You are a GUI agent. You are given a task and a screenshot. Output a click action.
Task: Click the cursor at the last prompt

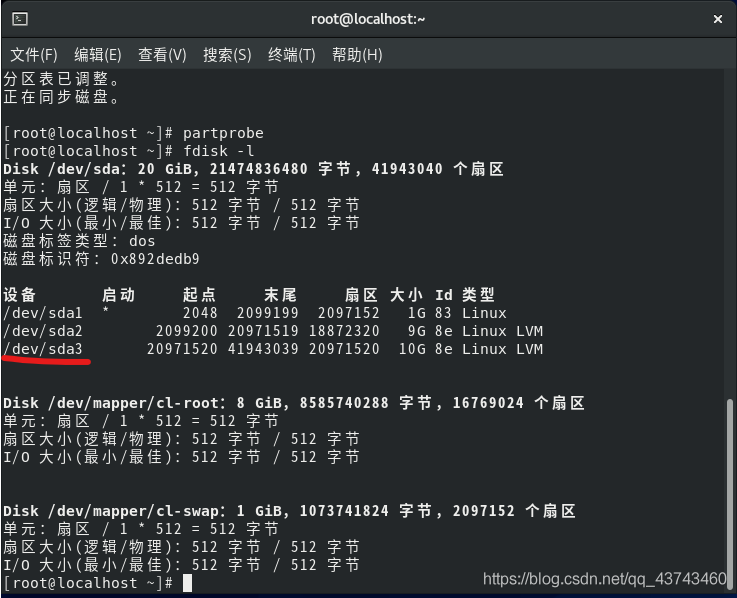[187, 583]
